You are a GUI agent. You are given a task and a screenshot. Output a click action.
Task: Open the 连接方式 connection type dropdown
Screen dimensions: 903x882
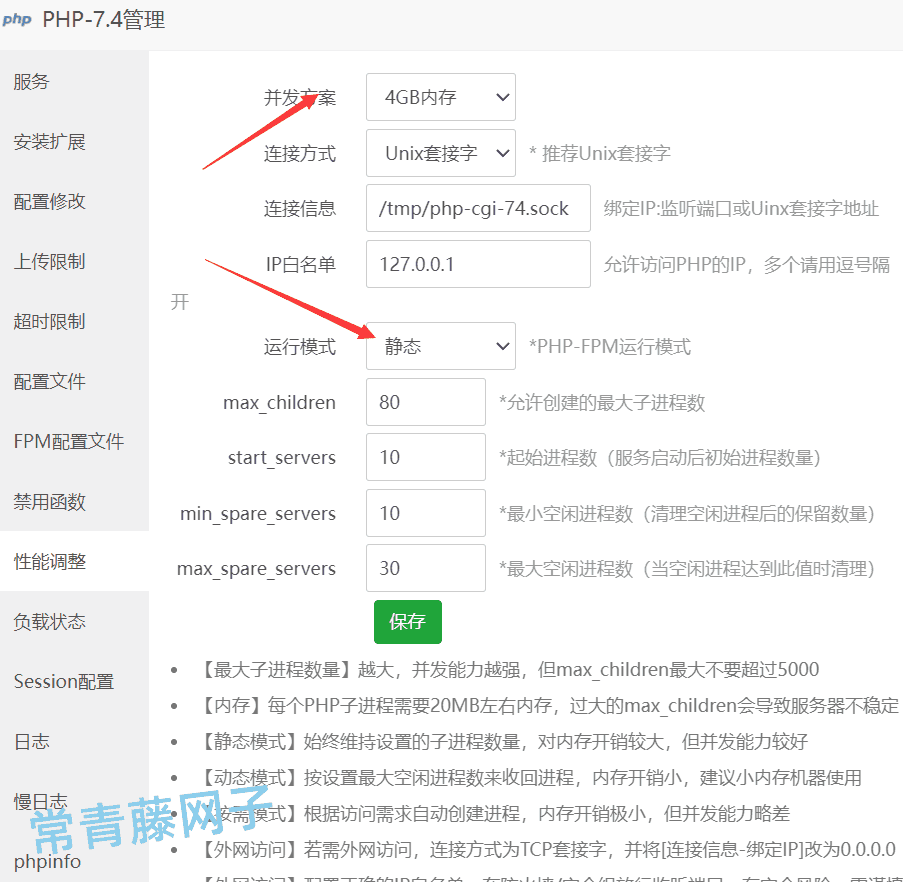[x=440, y=152]
